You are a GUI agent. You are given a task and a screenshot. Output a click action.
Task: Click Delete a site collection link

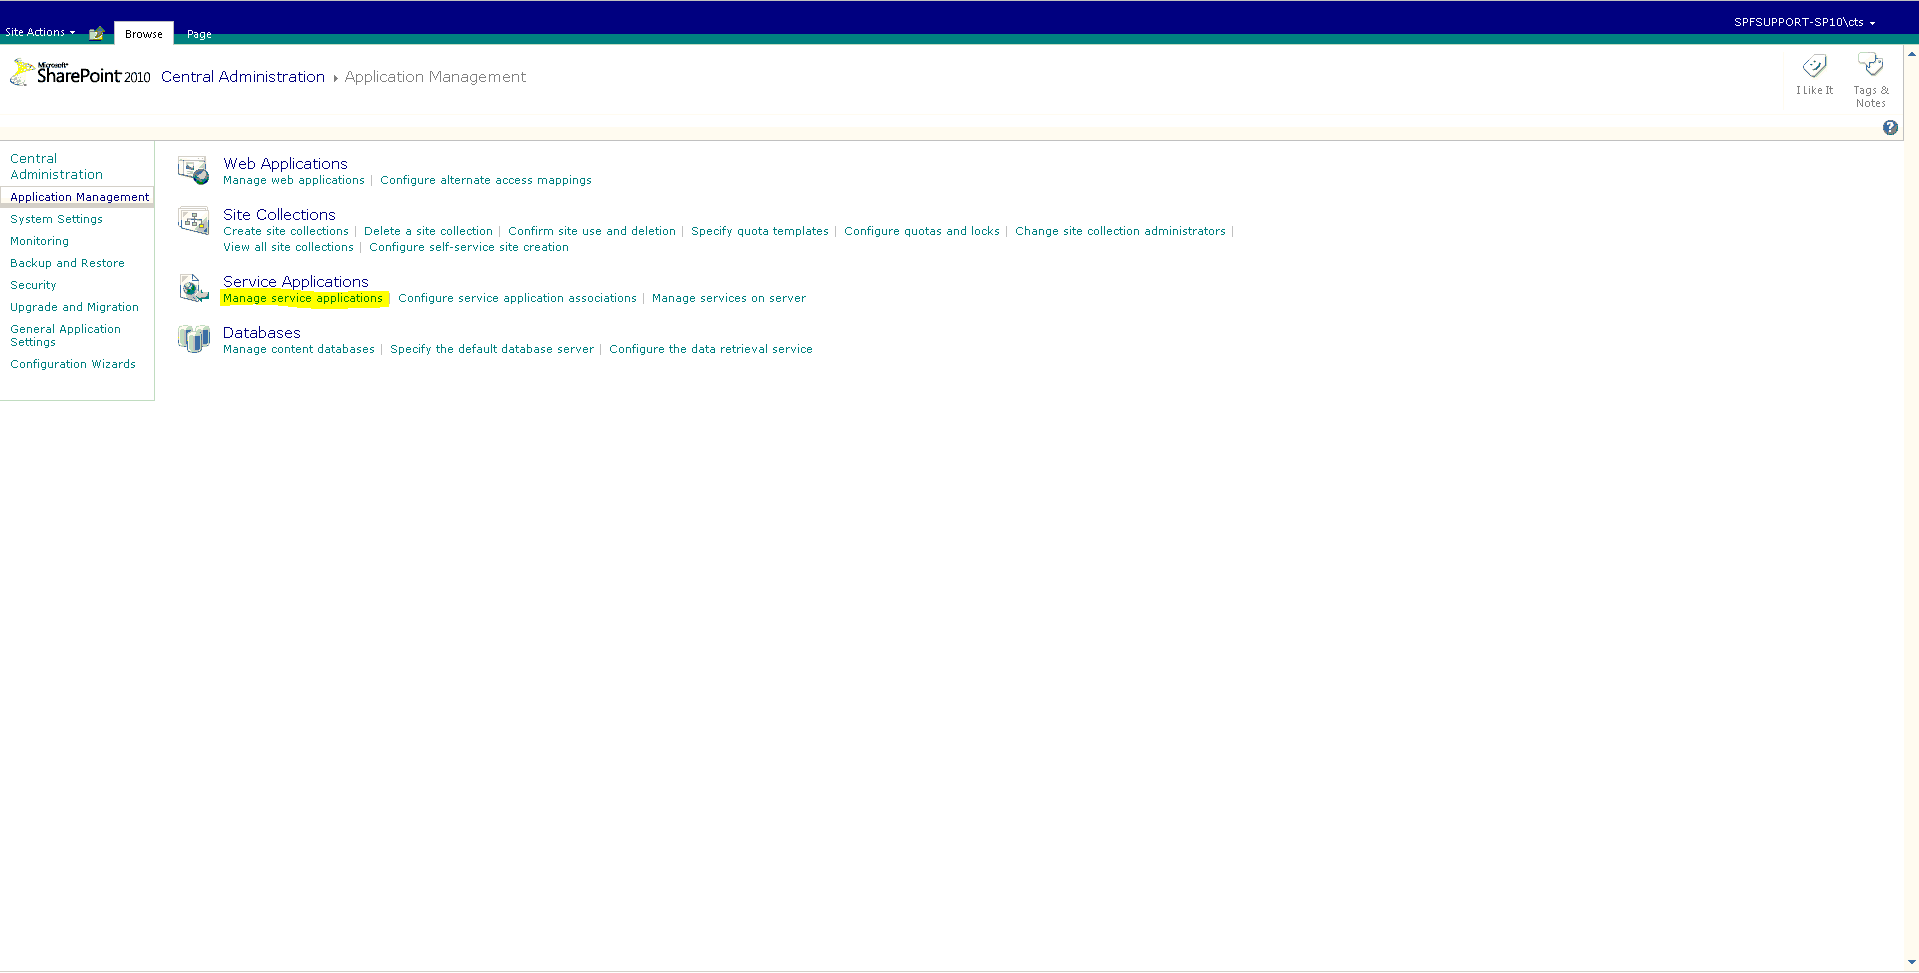coord(428,231)
